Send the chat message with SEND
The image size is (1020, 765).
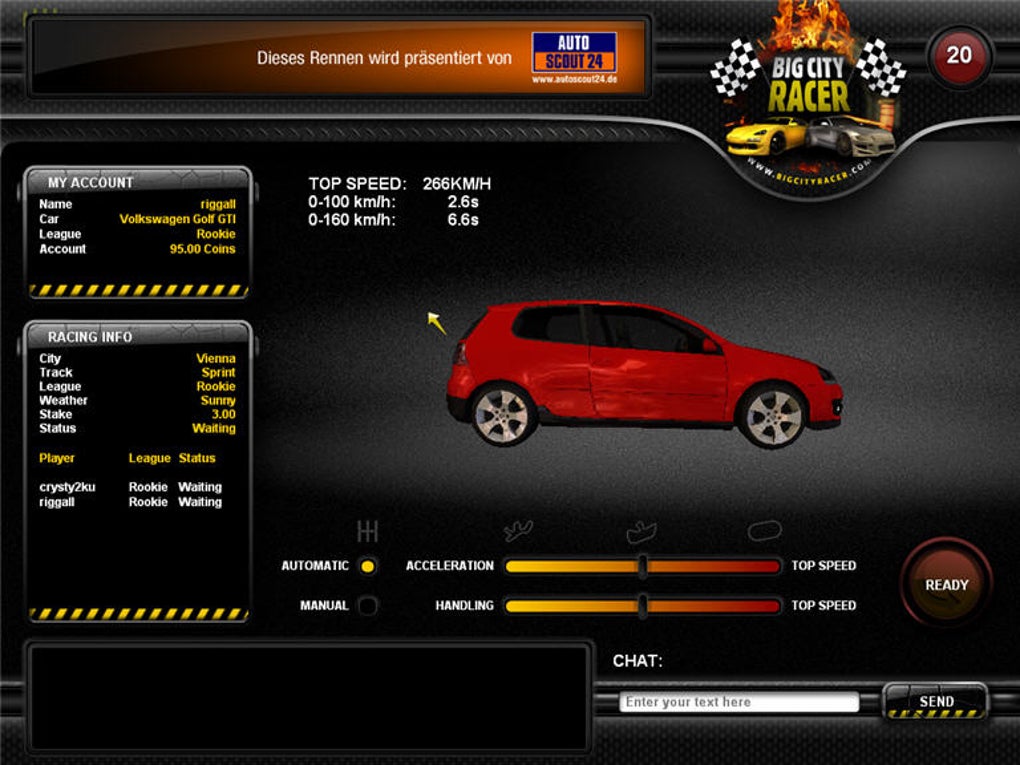click(x=936, y=701)
